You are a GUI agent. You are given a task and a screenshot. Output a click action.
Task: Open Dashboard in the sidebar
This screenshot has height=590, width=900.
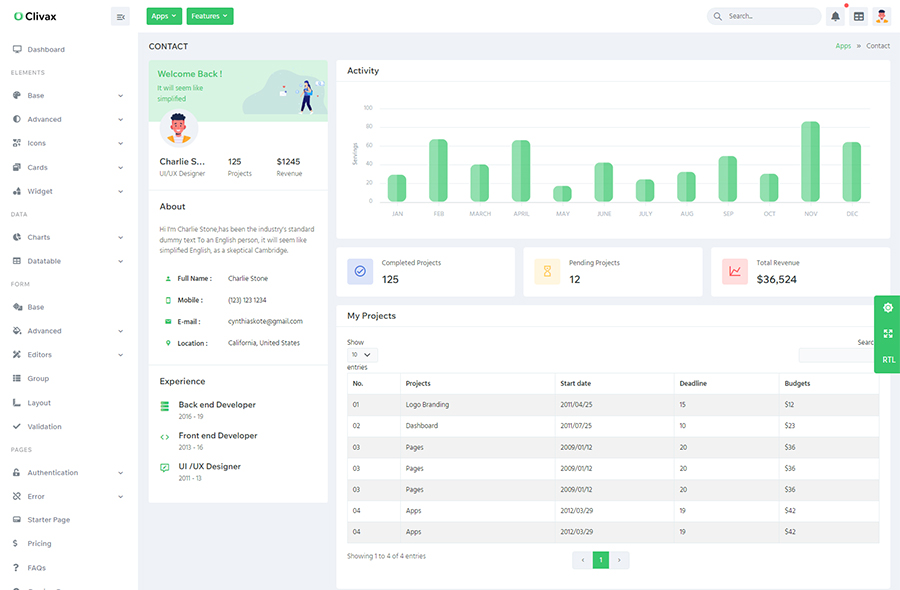pos(46,49)
